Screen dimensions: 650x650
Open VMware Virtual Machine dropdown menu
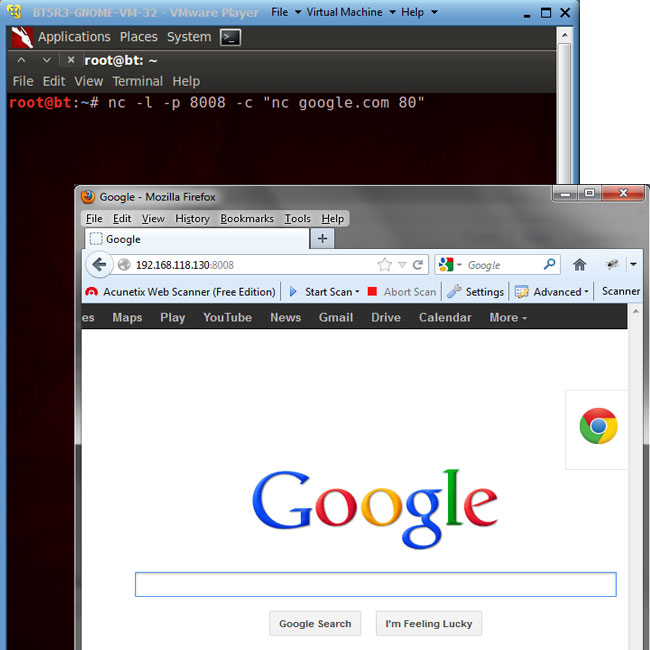tap(343, 12)
